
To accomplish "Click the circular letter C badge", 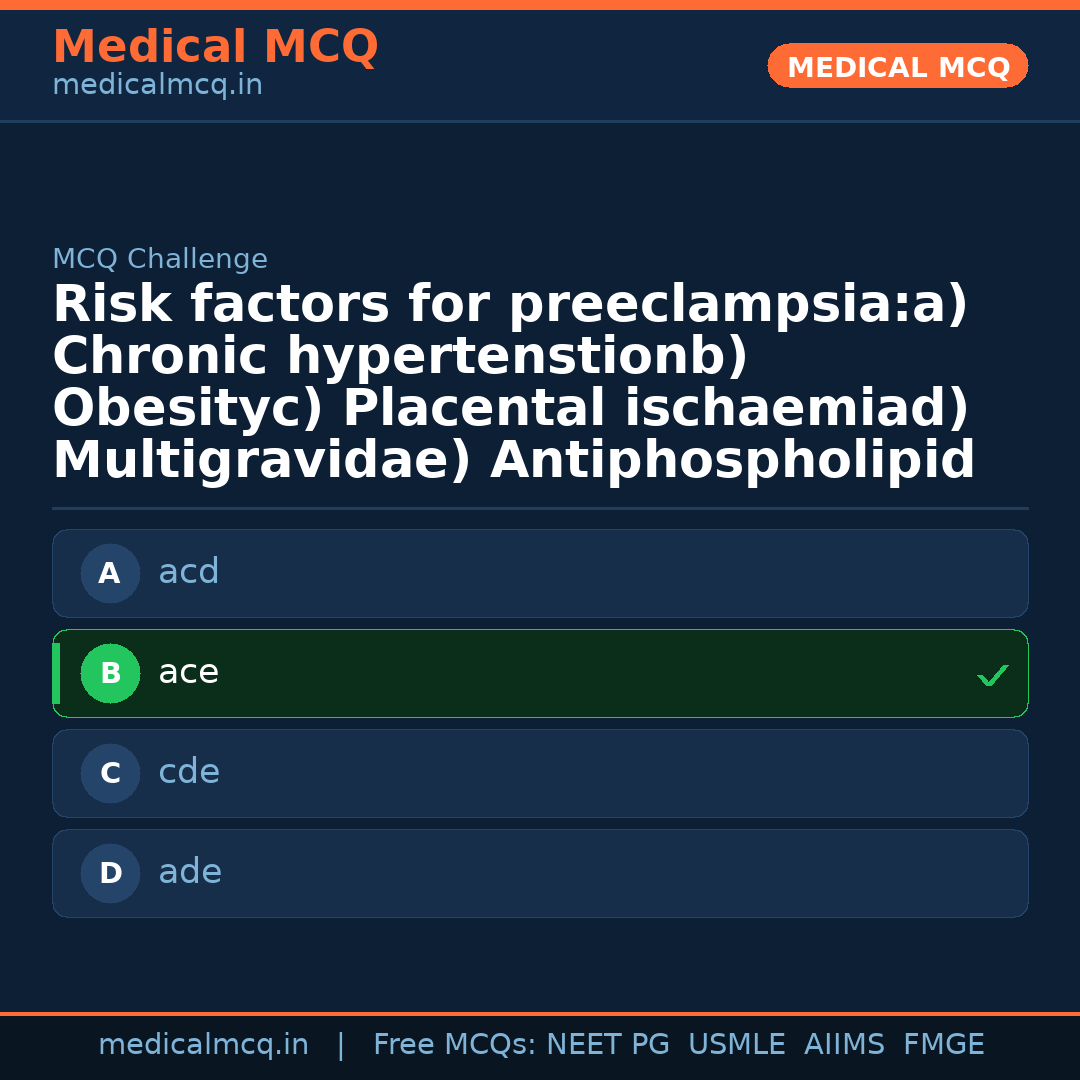I will 110,773.
